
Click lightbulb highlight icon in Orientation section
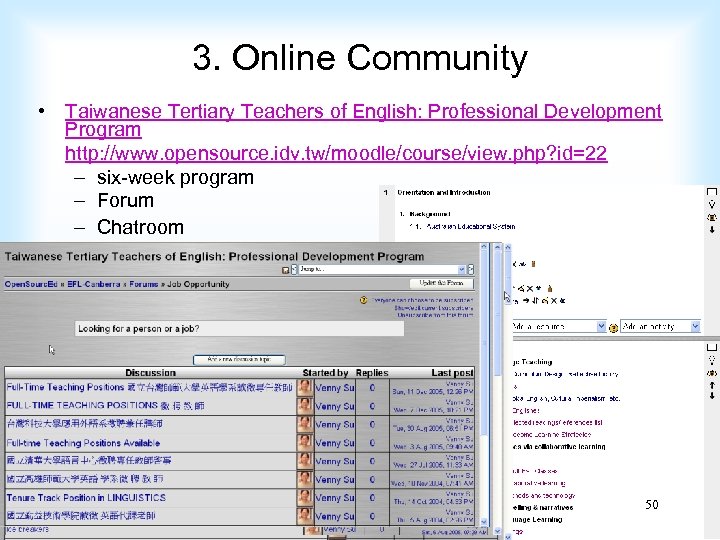(712, 204)
